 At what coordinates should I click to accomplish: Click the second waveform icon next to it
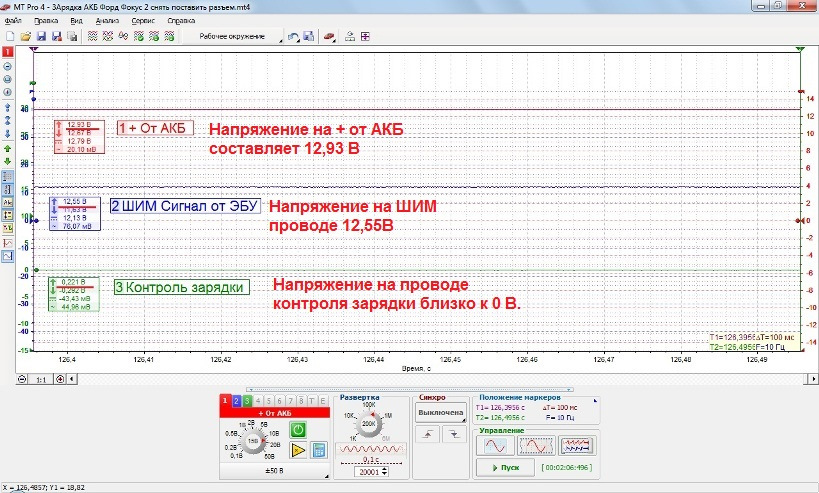(x=108, y=36)
